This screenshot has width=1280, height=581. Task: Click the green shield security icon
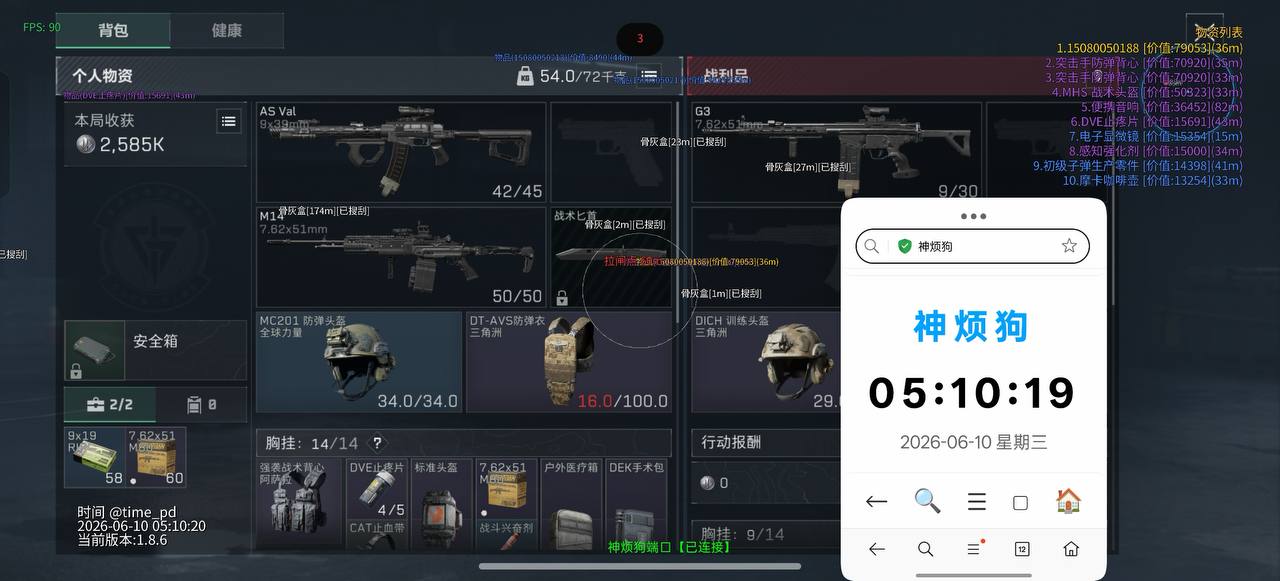point(905,246)
